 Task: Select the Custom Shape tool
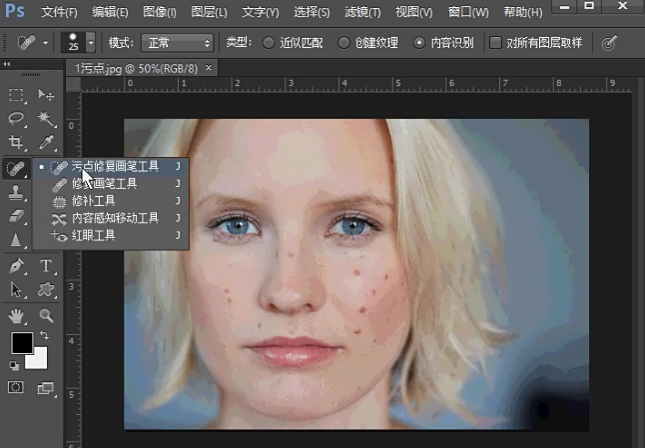pyautogui.click(x=46, y=290)
